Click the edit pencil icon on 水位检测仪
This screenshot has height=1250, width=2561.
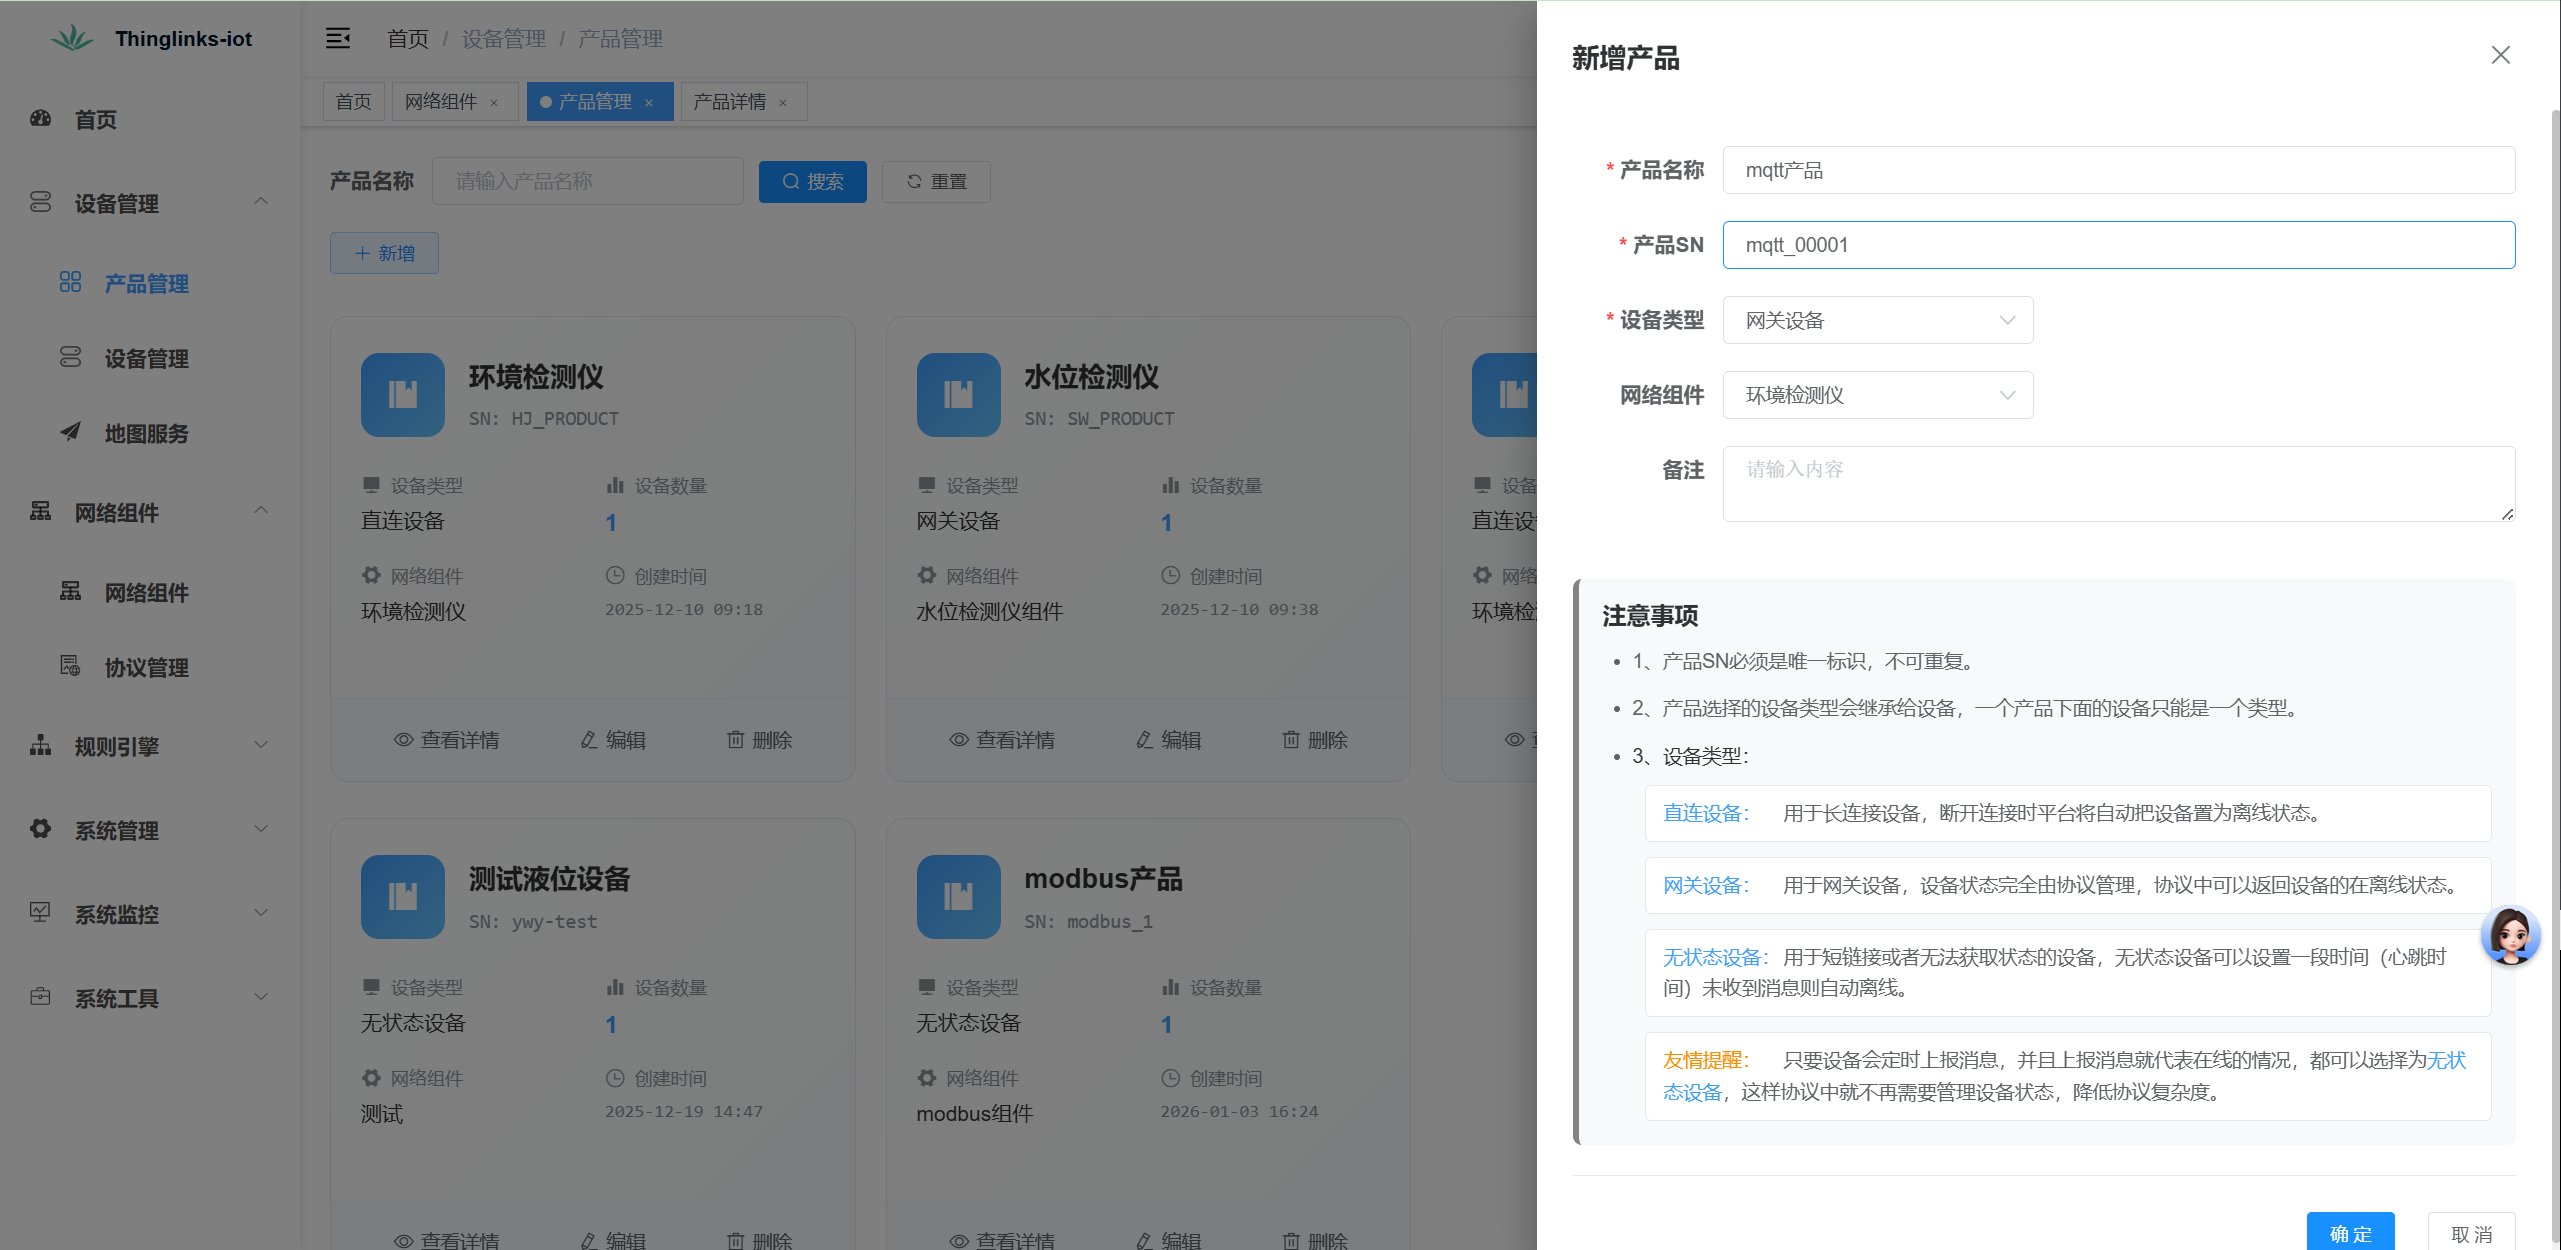[x=1145, y=739]
